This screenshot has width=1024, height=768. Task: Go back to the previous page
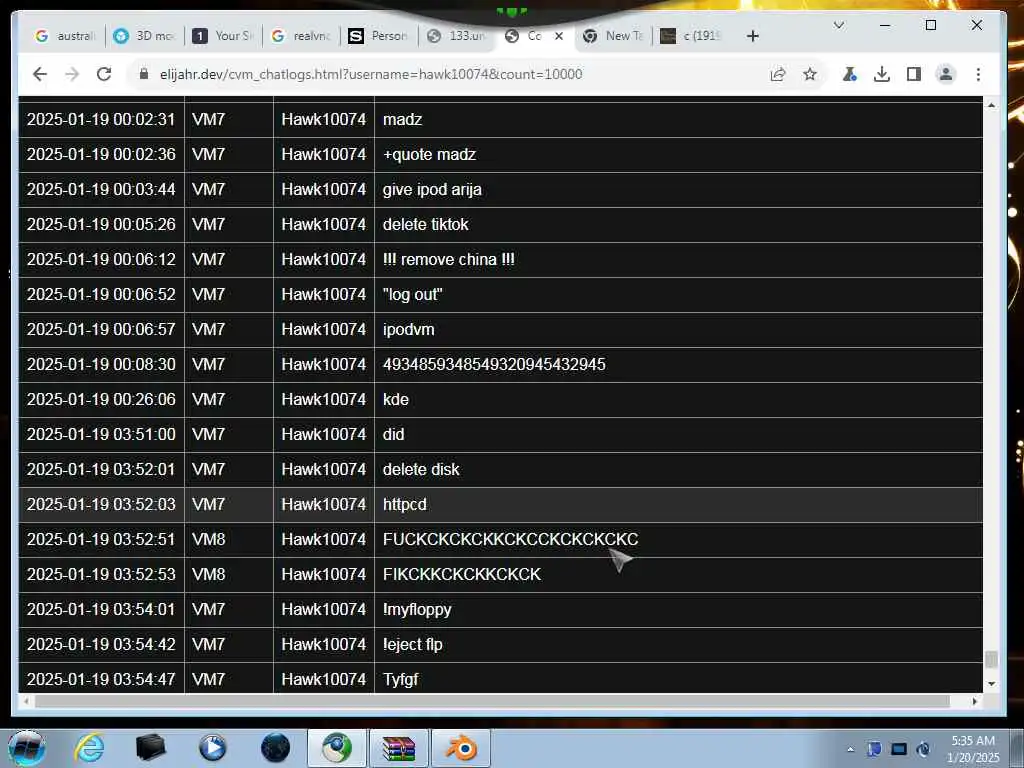40,74
